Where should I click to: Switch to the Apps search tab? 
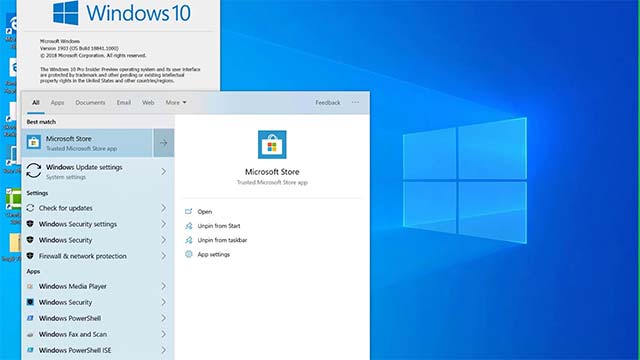[57, 102]
